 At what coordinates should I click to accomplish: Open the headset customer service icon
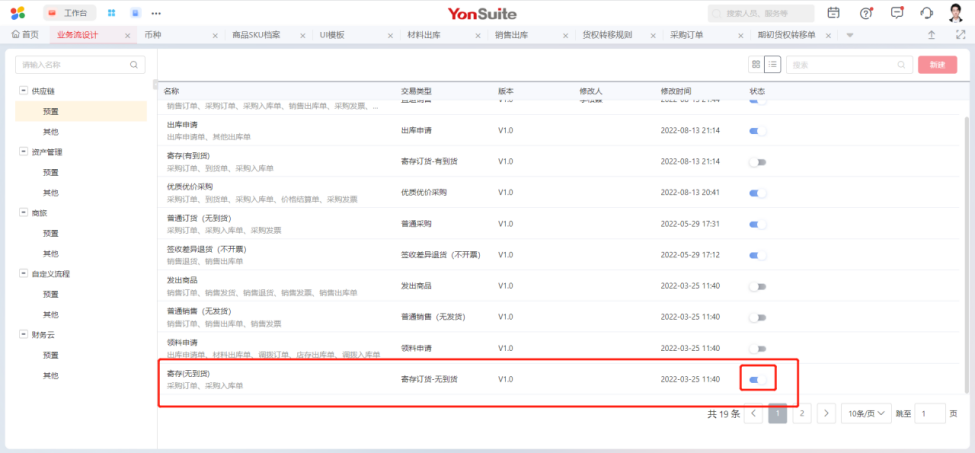point(926,13)
